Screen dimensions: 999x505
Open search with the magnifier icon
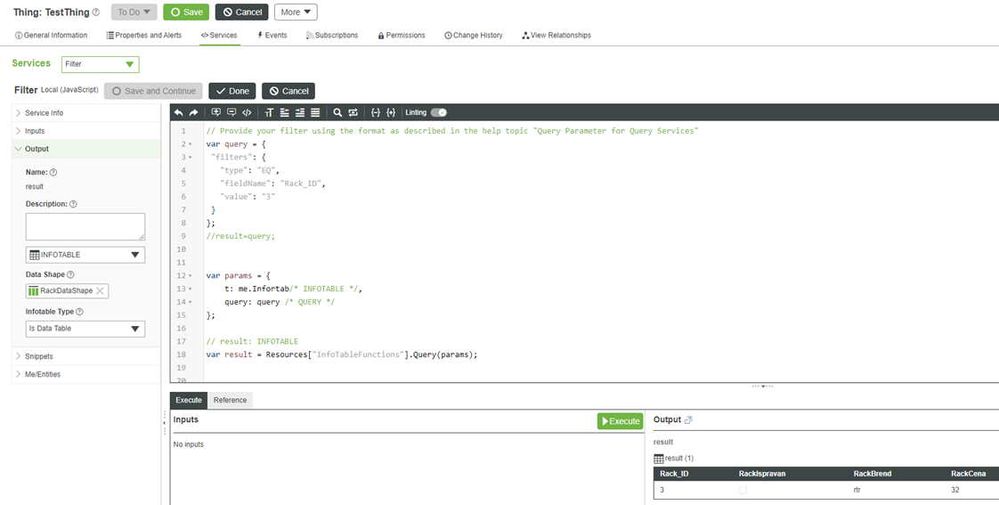338,113
